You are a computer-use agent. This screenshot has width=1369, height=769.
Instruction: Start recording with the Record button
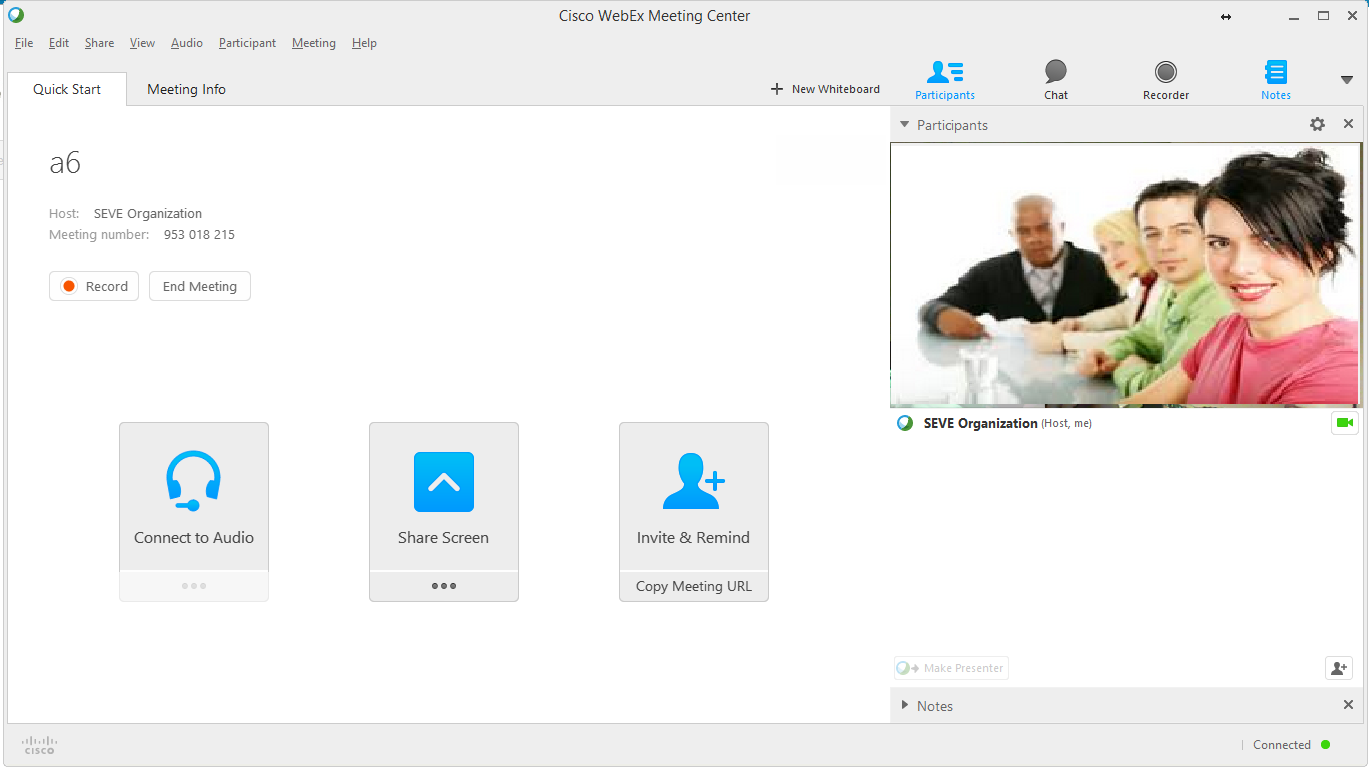click(x=94, y=286)
